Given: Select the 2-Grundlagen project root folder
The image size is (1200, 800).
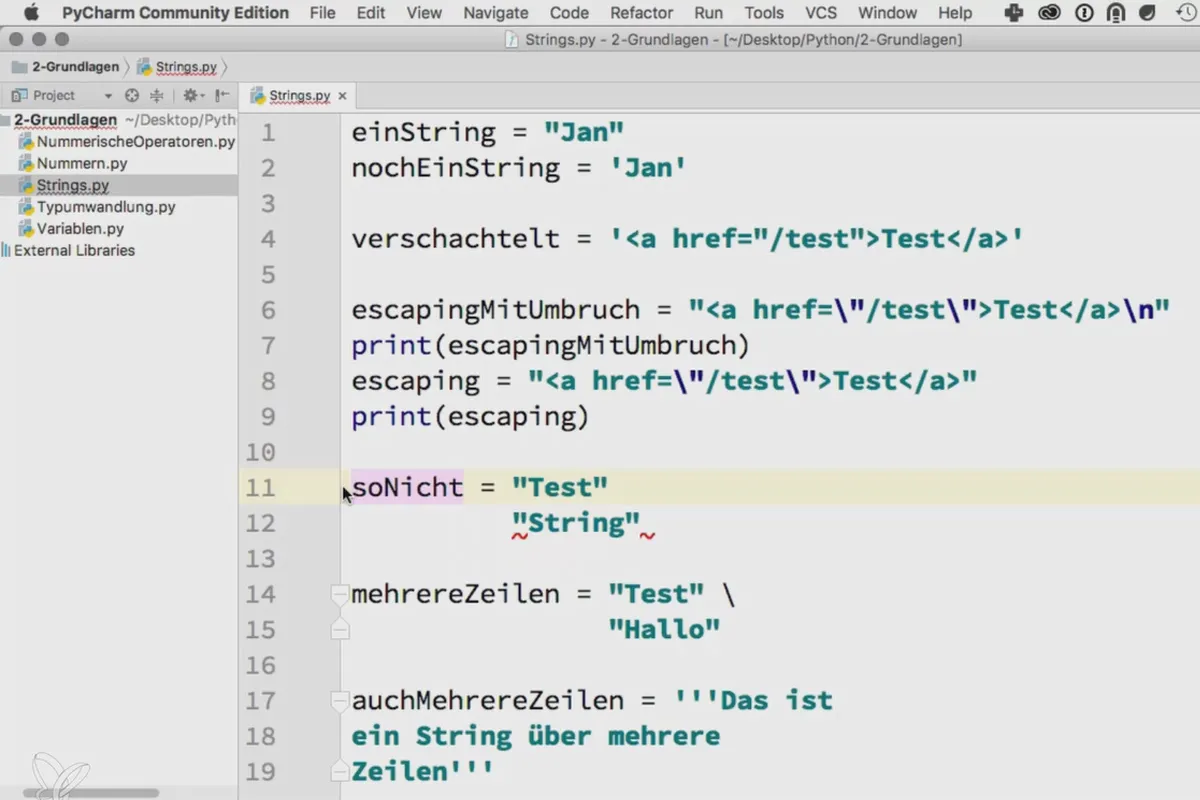Looking at the screenshot, I should (66, 119).
